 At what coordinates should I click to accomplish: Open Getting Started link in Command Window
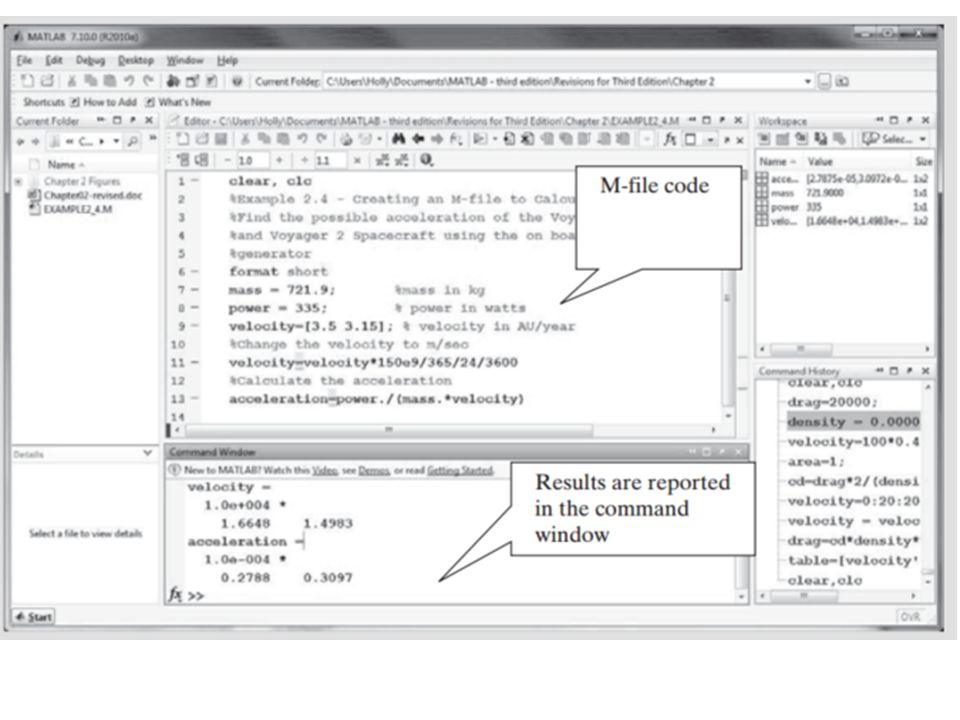460,470
